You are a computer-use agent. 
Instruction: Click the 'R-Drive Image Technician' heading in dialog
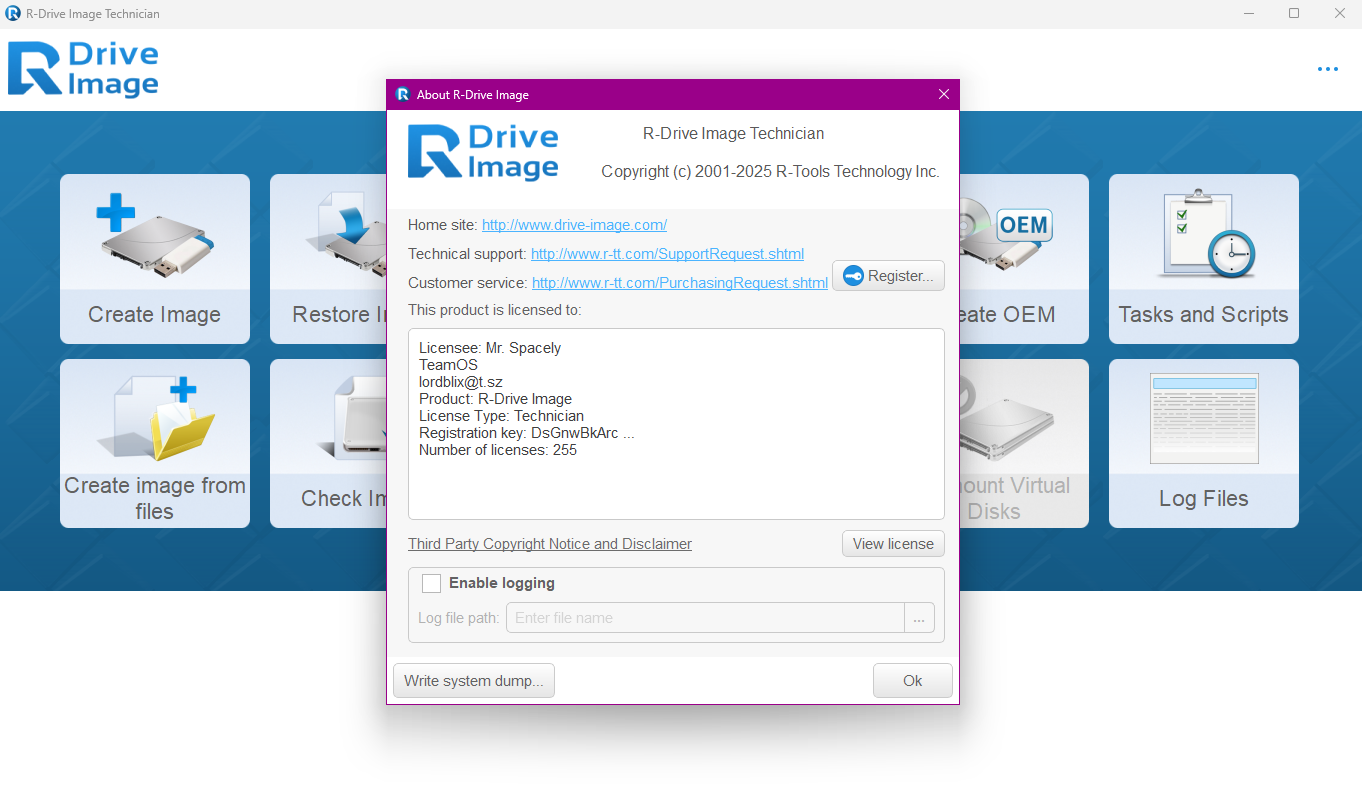[x=733, y=134]
